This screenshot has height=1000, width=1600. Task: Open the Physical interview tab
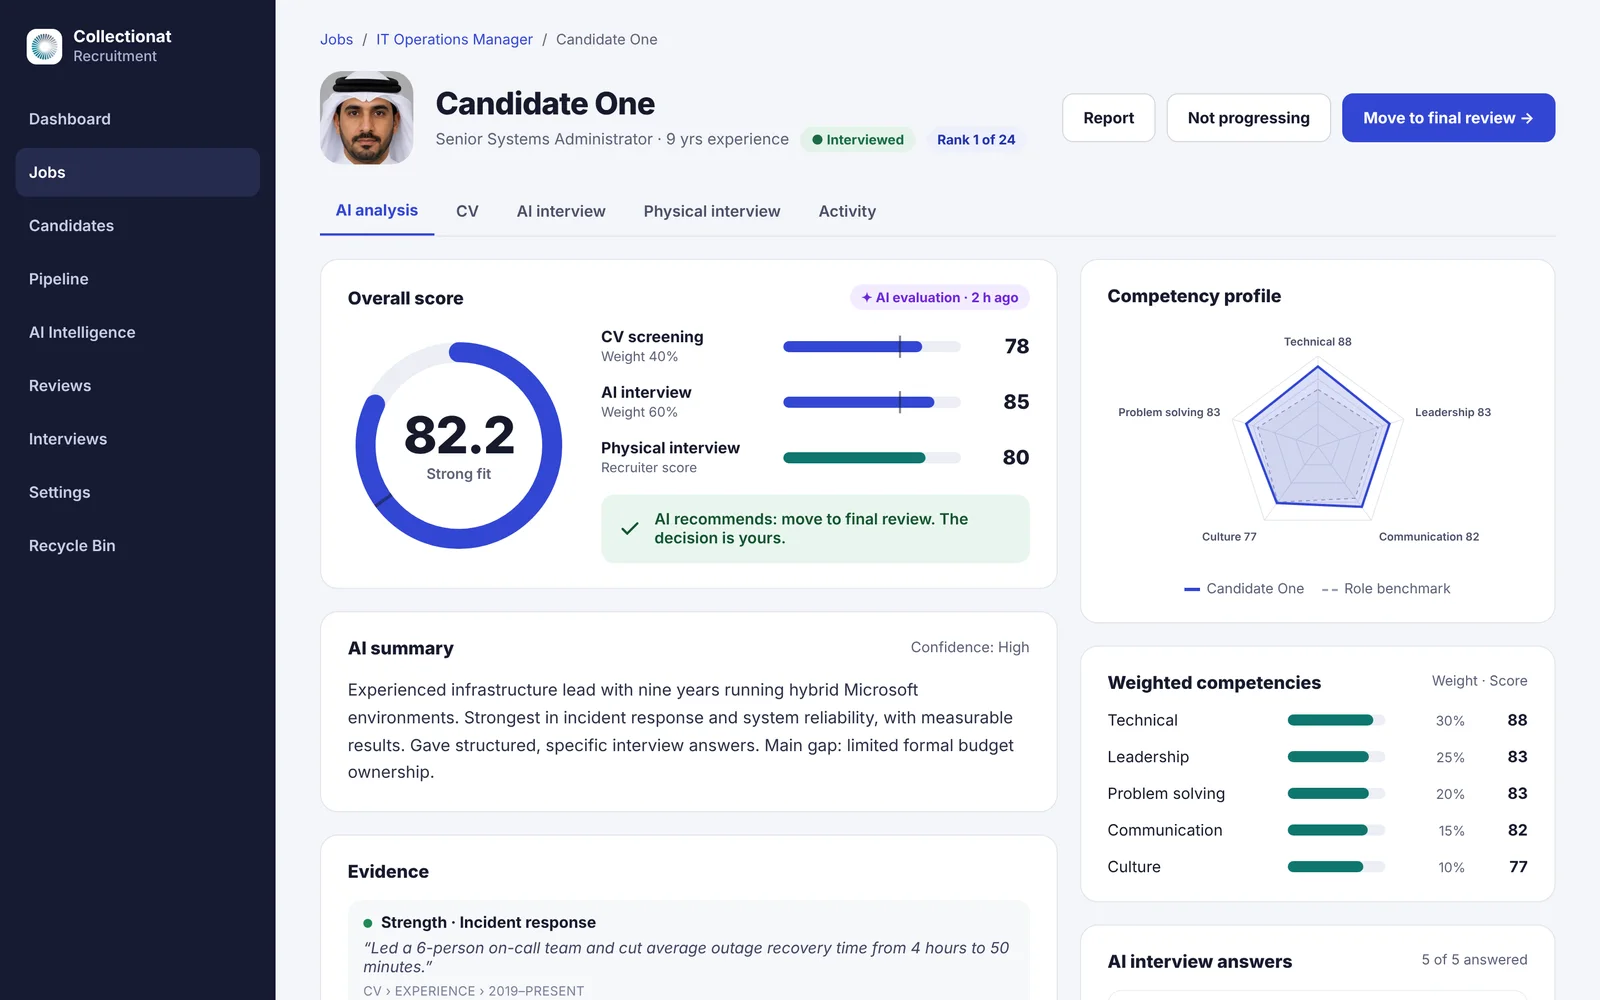point(712,211)
